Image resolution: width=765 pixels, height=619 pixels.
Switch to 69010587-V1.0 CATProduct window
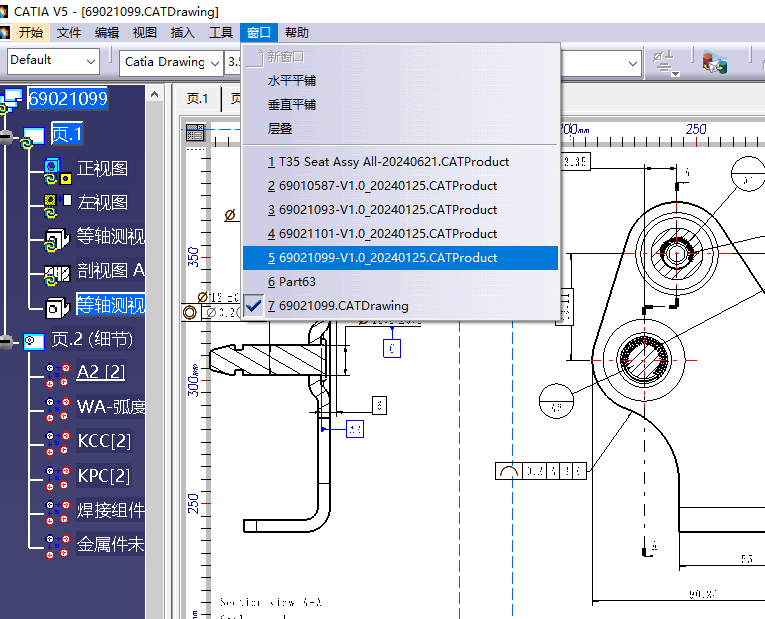point(400,185)
